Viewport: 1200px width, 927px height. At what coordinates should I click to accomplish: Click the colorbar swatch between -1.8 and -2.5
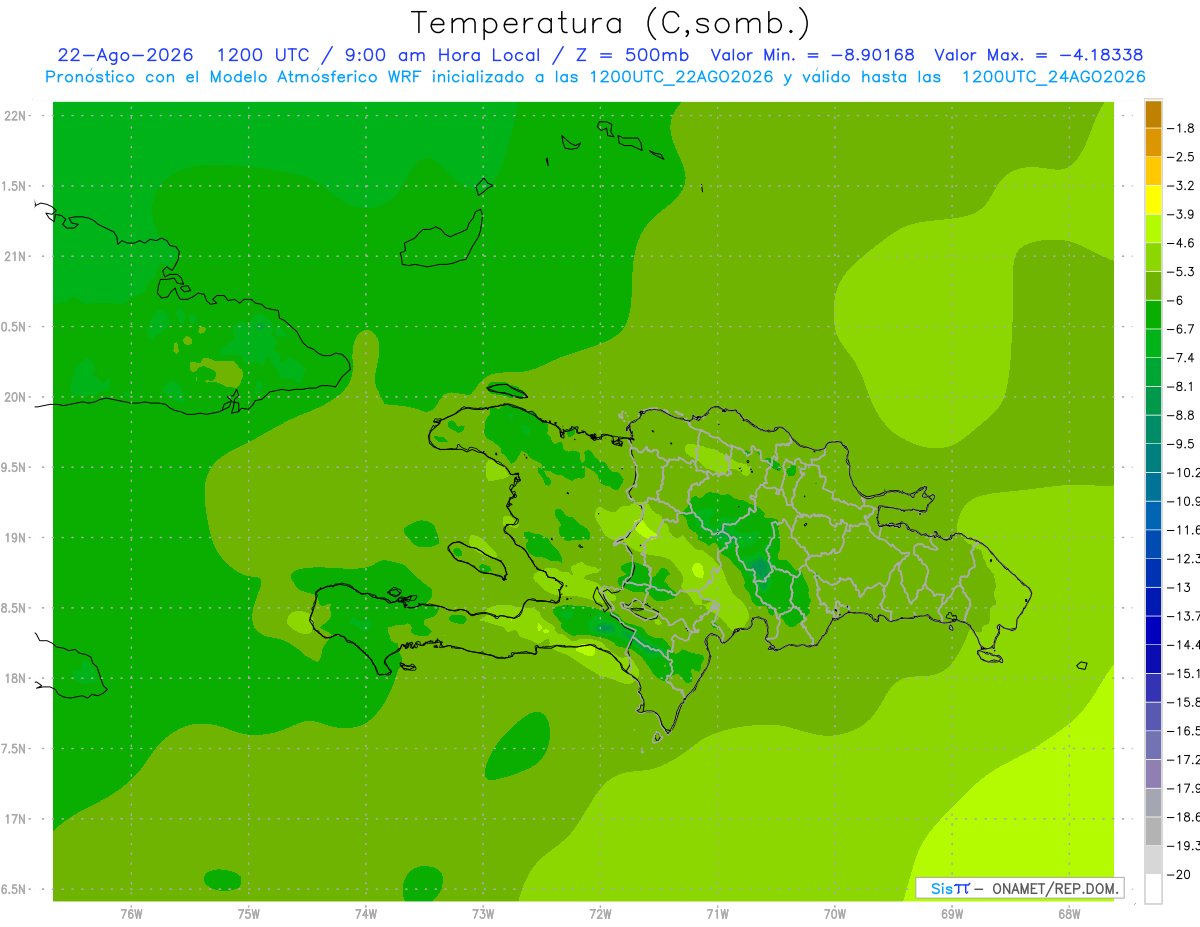1153,143
